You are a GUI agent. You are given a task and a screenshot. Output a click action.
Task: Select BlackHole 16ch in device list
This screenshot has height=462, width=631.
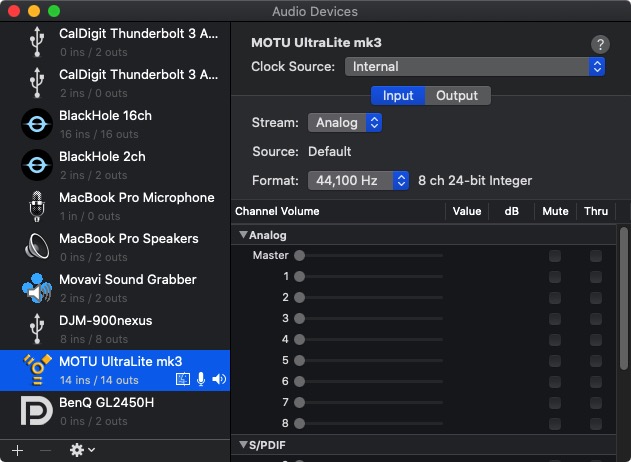[115, 124]
